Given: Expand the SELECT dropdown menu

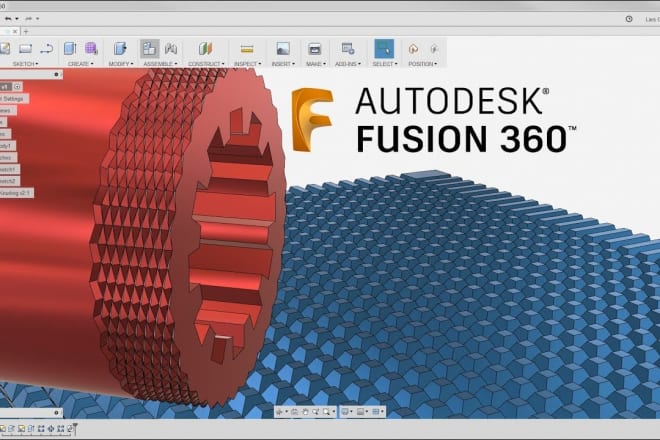Looking at the screenshot, I should pos(385,64).
